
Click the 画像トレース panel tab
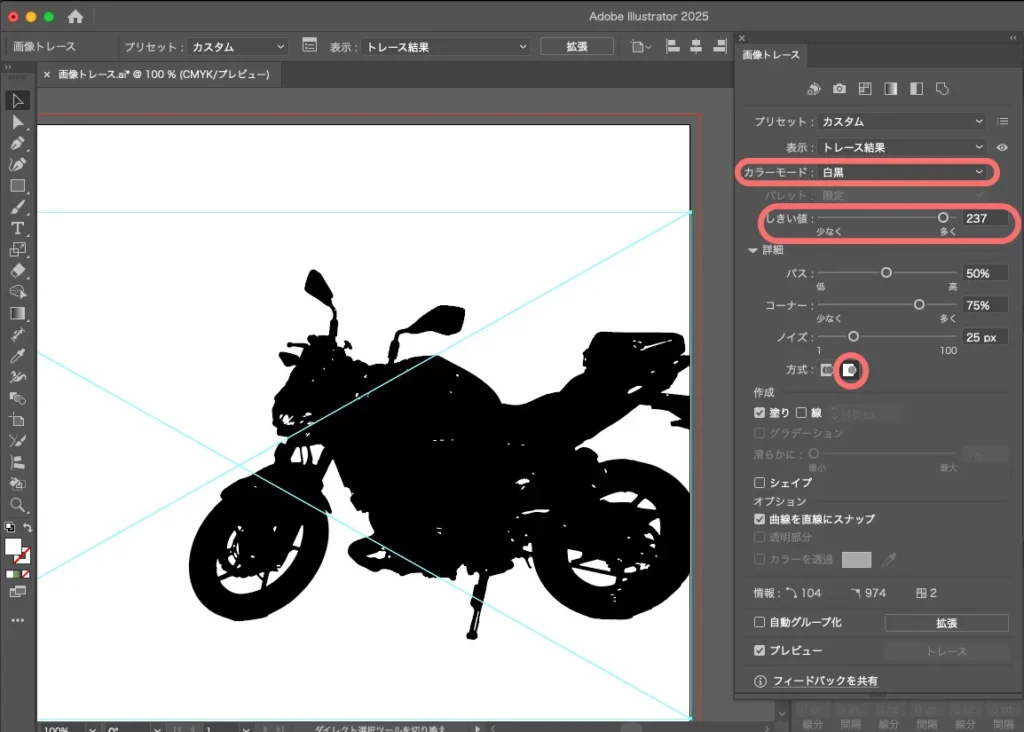[771, 55]
